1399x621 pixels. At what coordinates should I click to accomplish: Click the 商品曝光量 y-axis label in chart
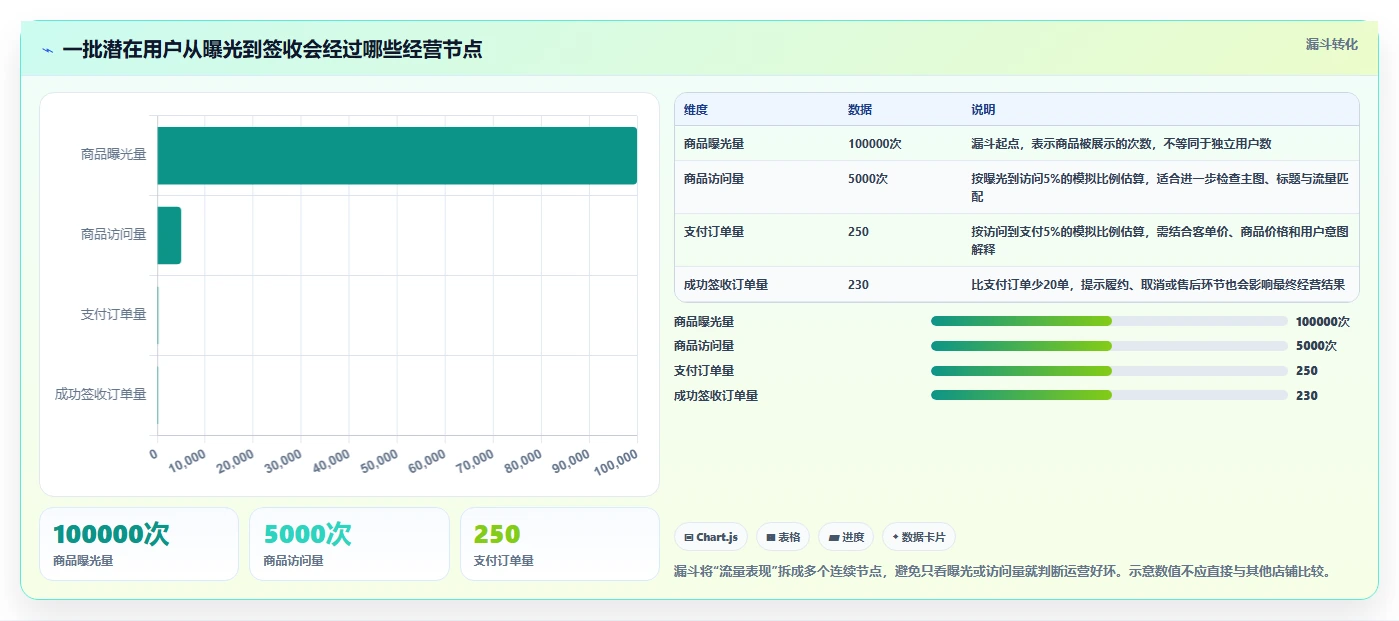(114, 155)
